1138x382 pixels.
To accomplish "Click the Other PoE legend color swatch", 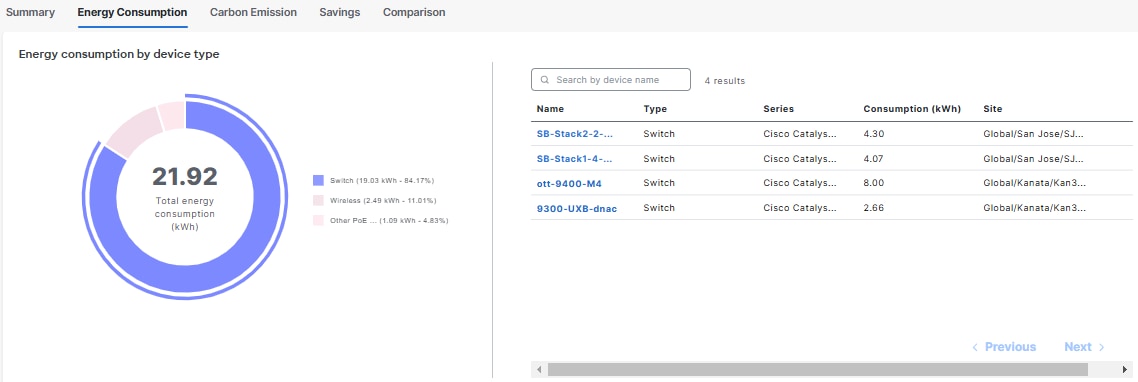I will (x=318, y=220).
